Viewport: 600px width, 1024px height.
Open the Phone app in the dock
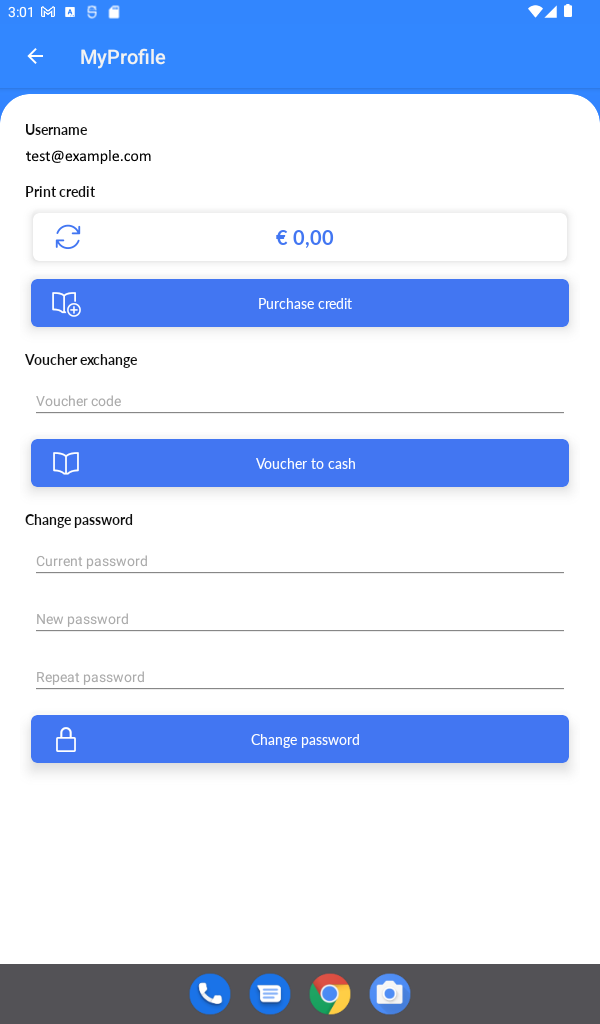coord(210,994)
